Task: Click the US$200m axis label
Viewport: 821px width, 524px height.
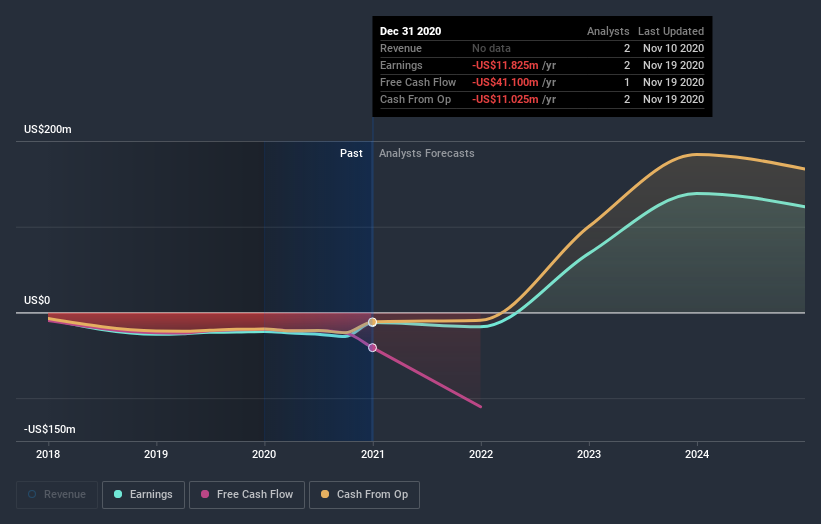Action: pos(48,129)
